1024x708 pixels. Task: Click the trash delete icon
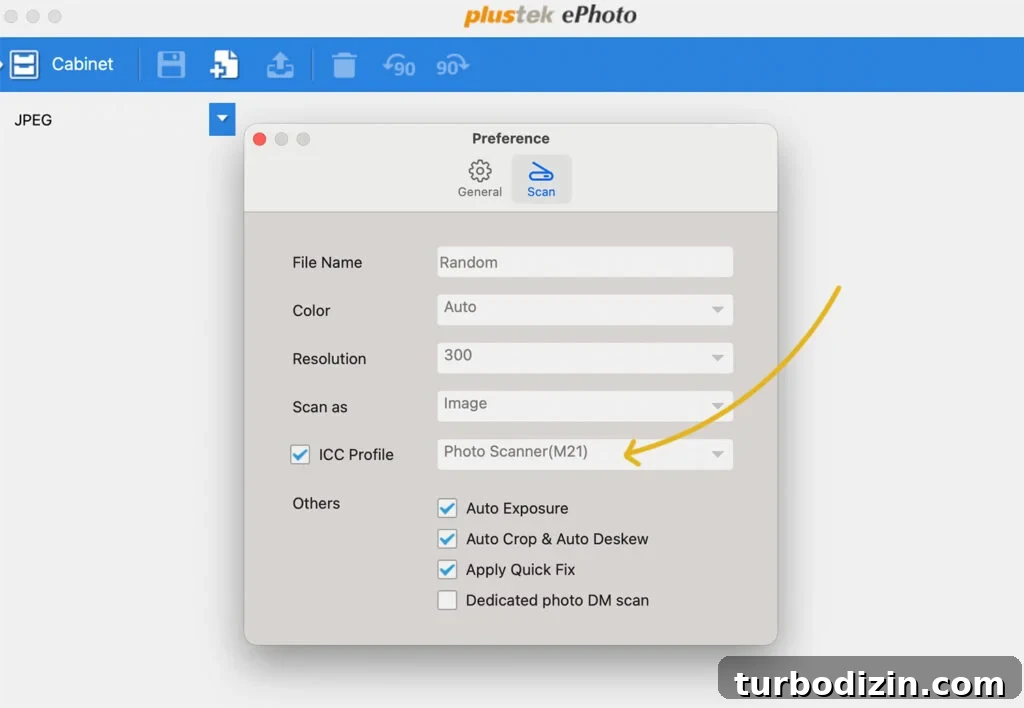[x=344, y=65]
